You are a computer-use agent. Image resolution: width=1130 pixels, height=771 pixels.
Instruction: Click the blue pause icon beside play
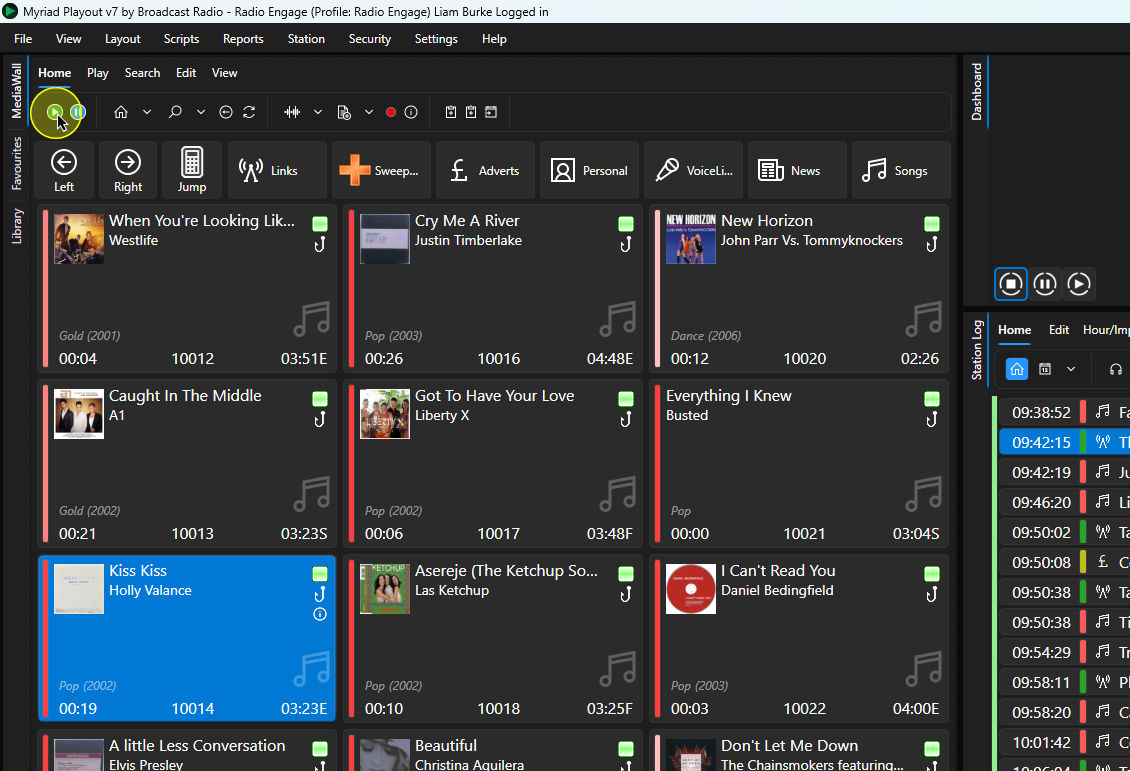point(78,112)
